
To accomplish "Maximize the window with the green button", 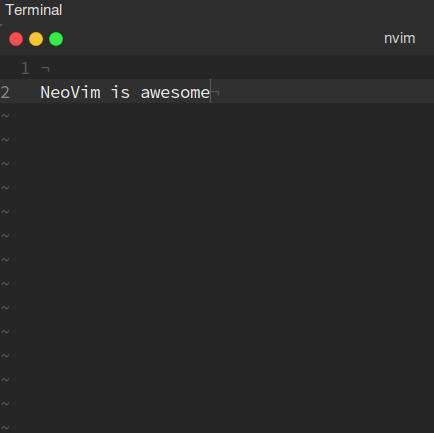I will [x=56, y=39].
